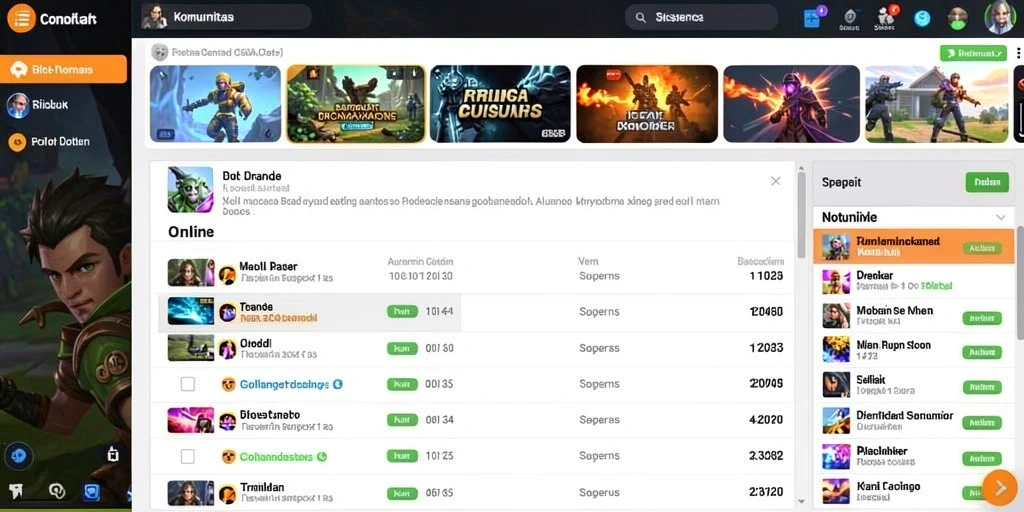The width and height of the screenshot is (1024, 512).
Task: Open the green-shirt avatar icon in top bar
Action: [x=957, y=18]
